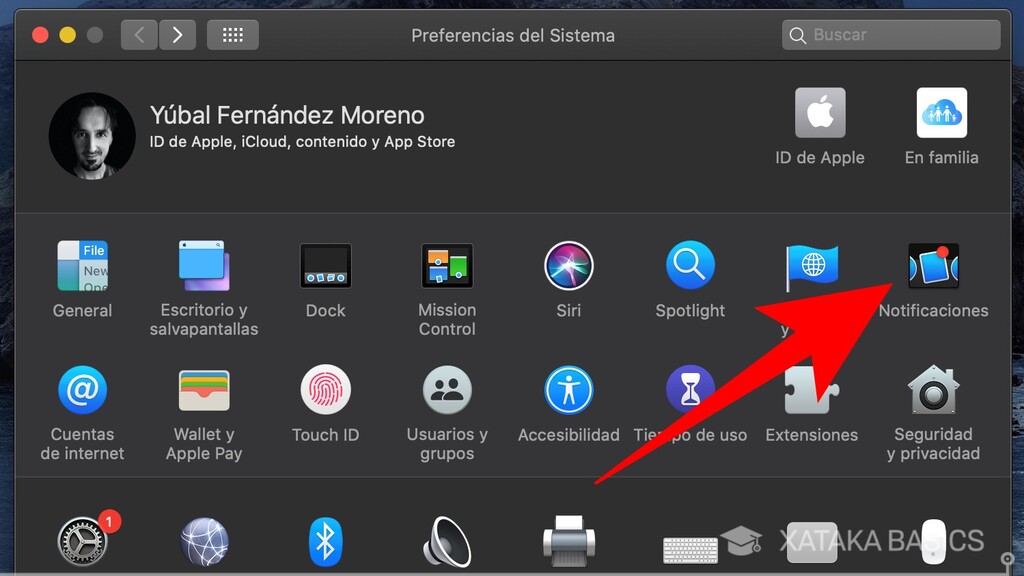Open Seguridad y privacidad preferences

tap(933, 391)
